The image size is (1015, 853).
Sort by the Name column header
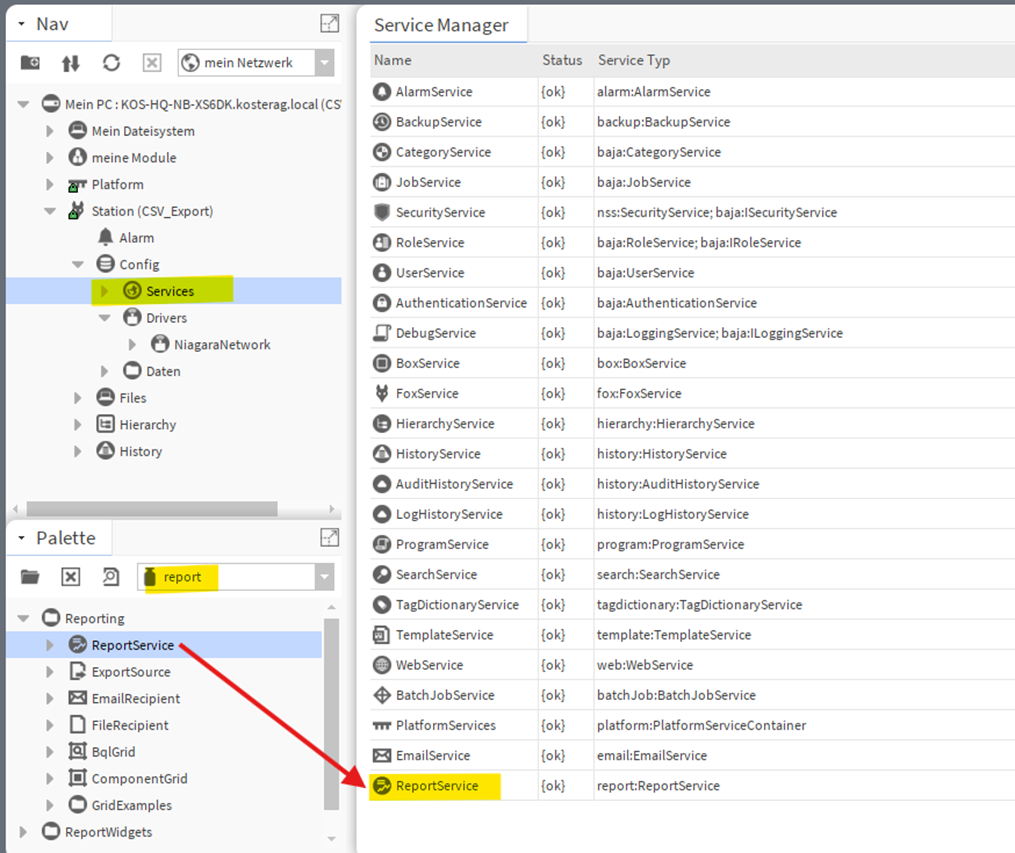[x=392, y=60]
